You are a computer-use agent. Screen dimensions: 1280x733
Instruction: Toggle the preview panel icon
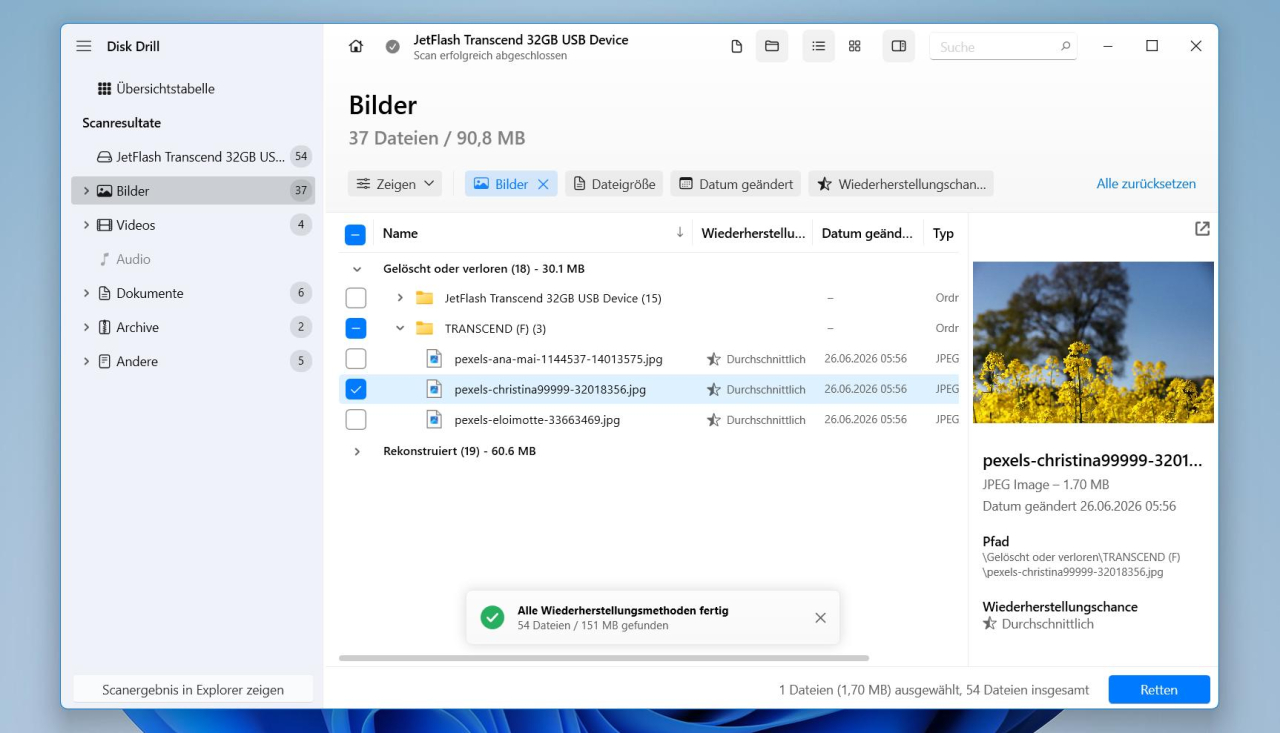point(898,46)
